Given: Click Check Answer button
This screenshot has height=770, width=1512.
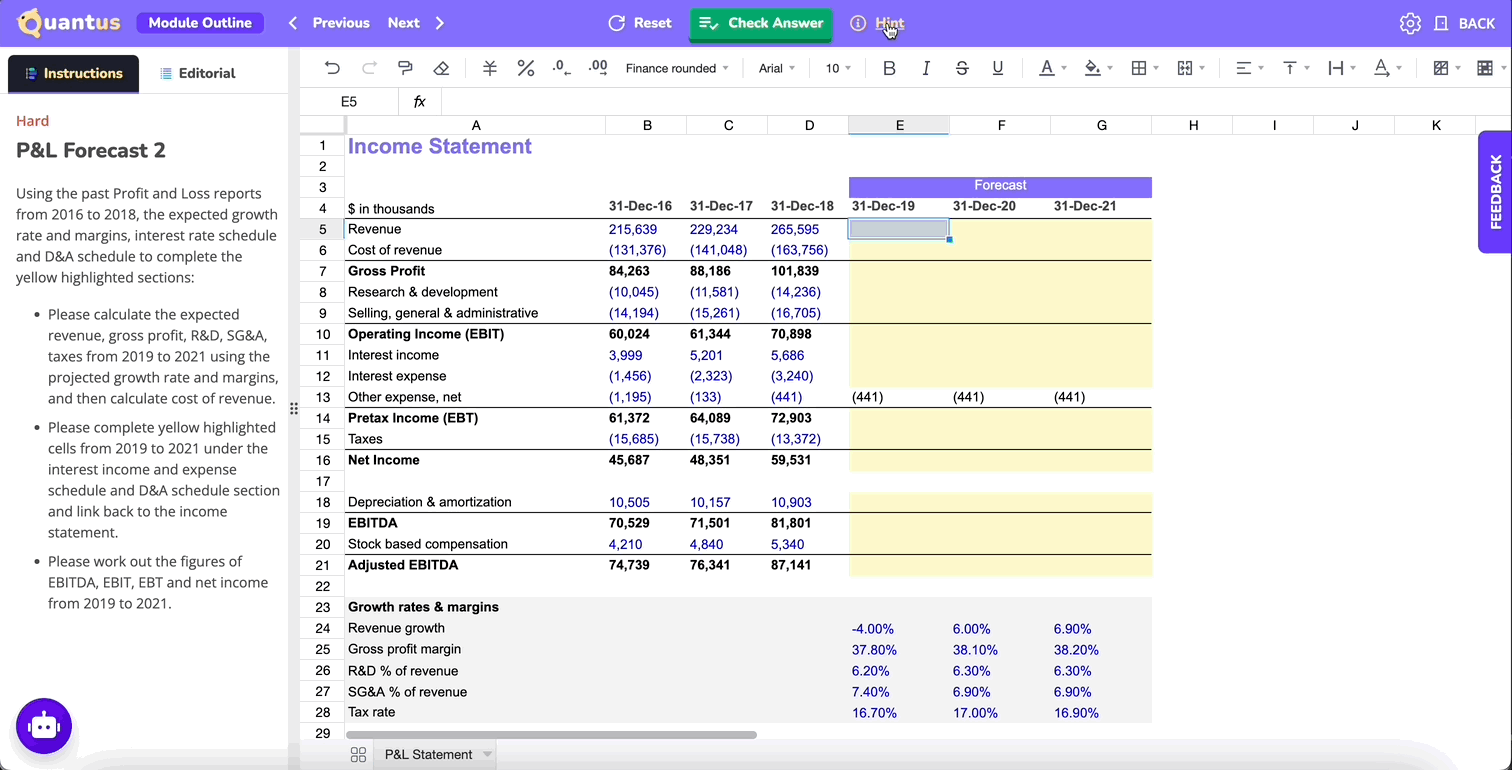Looking at the screenshot, I should pos(761,23).
